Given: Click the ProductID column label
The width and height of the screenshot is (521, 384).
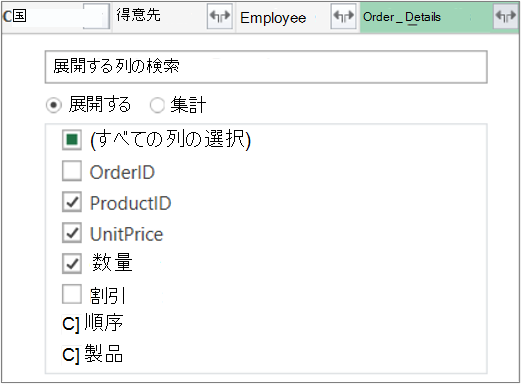Looking at the screenshot, I should [x=131, y=203].
